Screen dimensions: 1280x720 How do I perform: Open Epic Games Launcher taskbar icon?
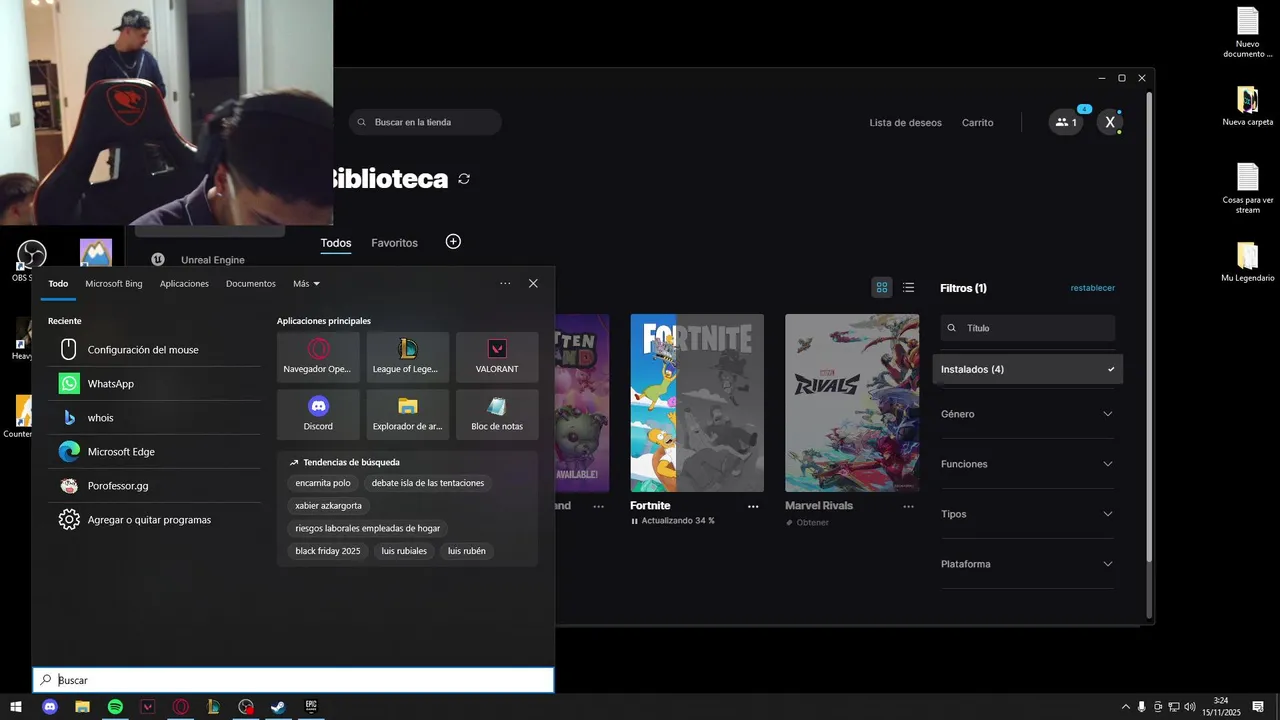click(311, 707)
